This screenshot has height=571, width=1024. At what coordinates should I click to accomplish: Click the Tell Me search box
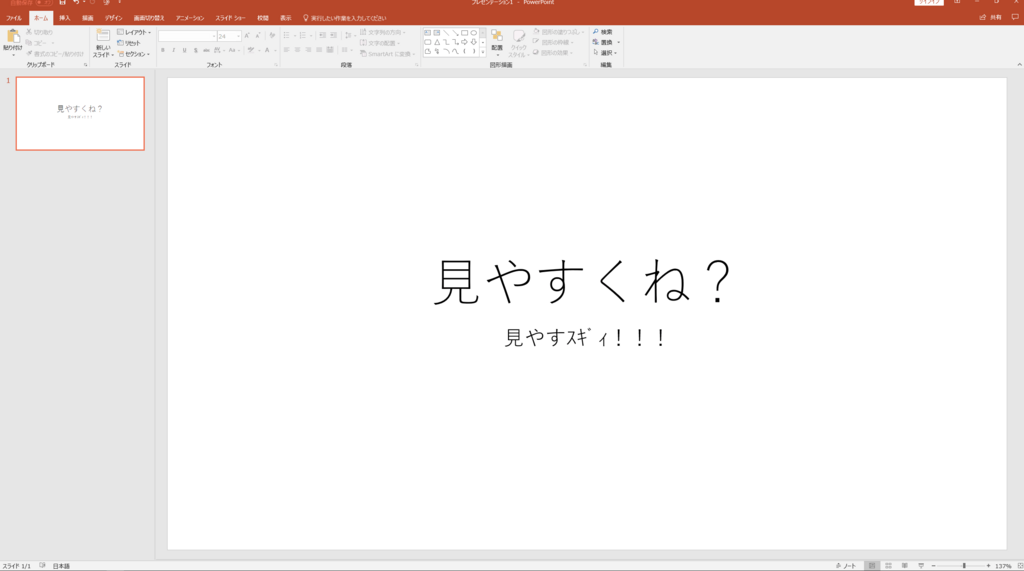coord(345,18)
